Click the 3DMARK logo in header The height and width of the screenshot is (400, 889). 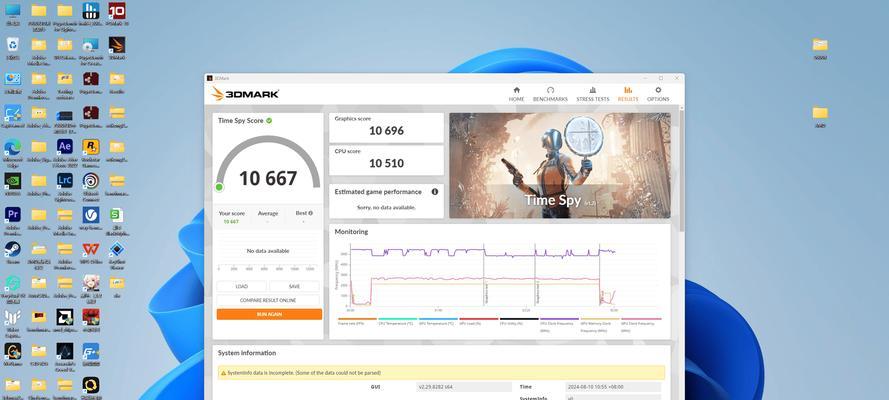click(x=245, y=94)
